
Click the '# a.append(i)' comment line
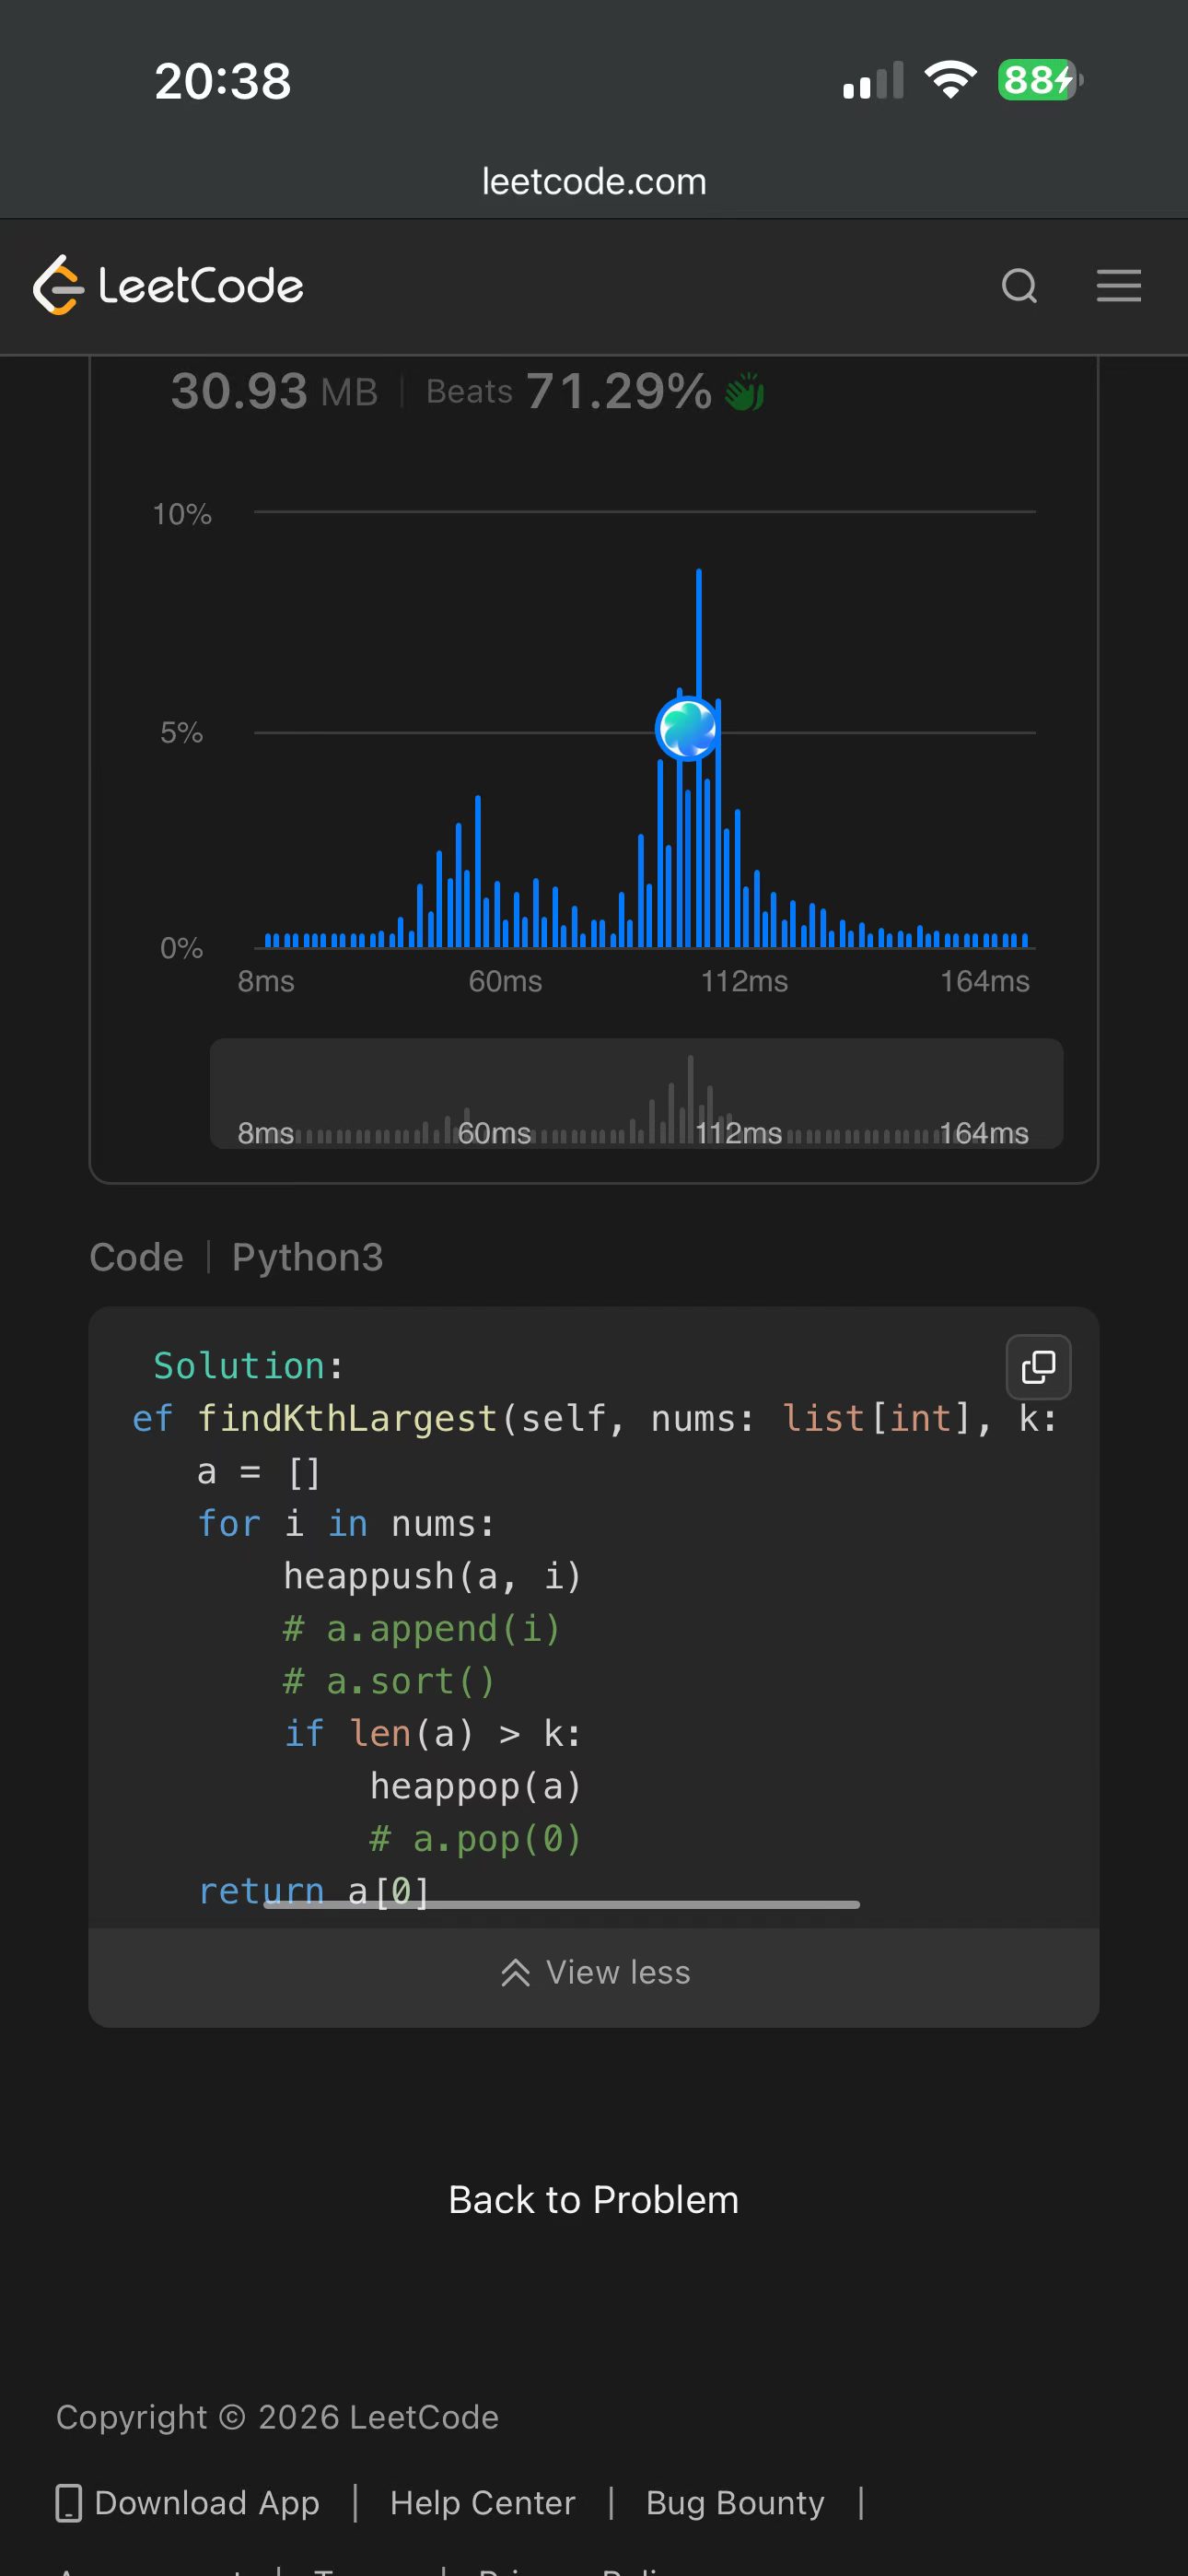[x=421, y=1629]
